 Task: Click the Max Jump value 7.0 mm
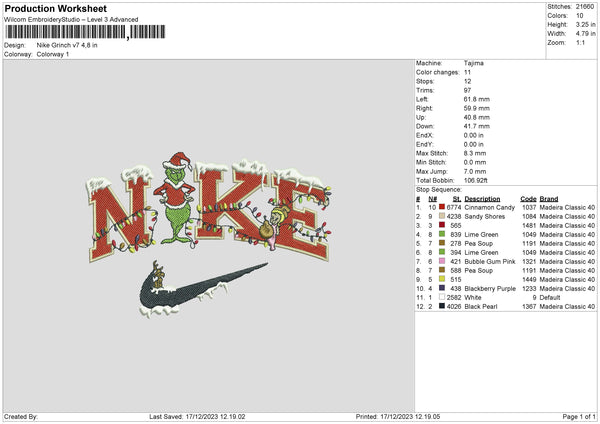475,171
